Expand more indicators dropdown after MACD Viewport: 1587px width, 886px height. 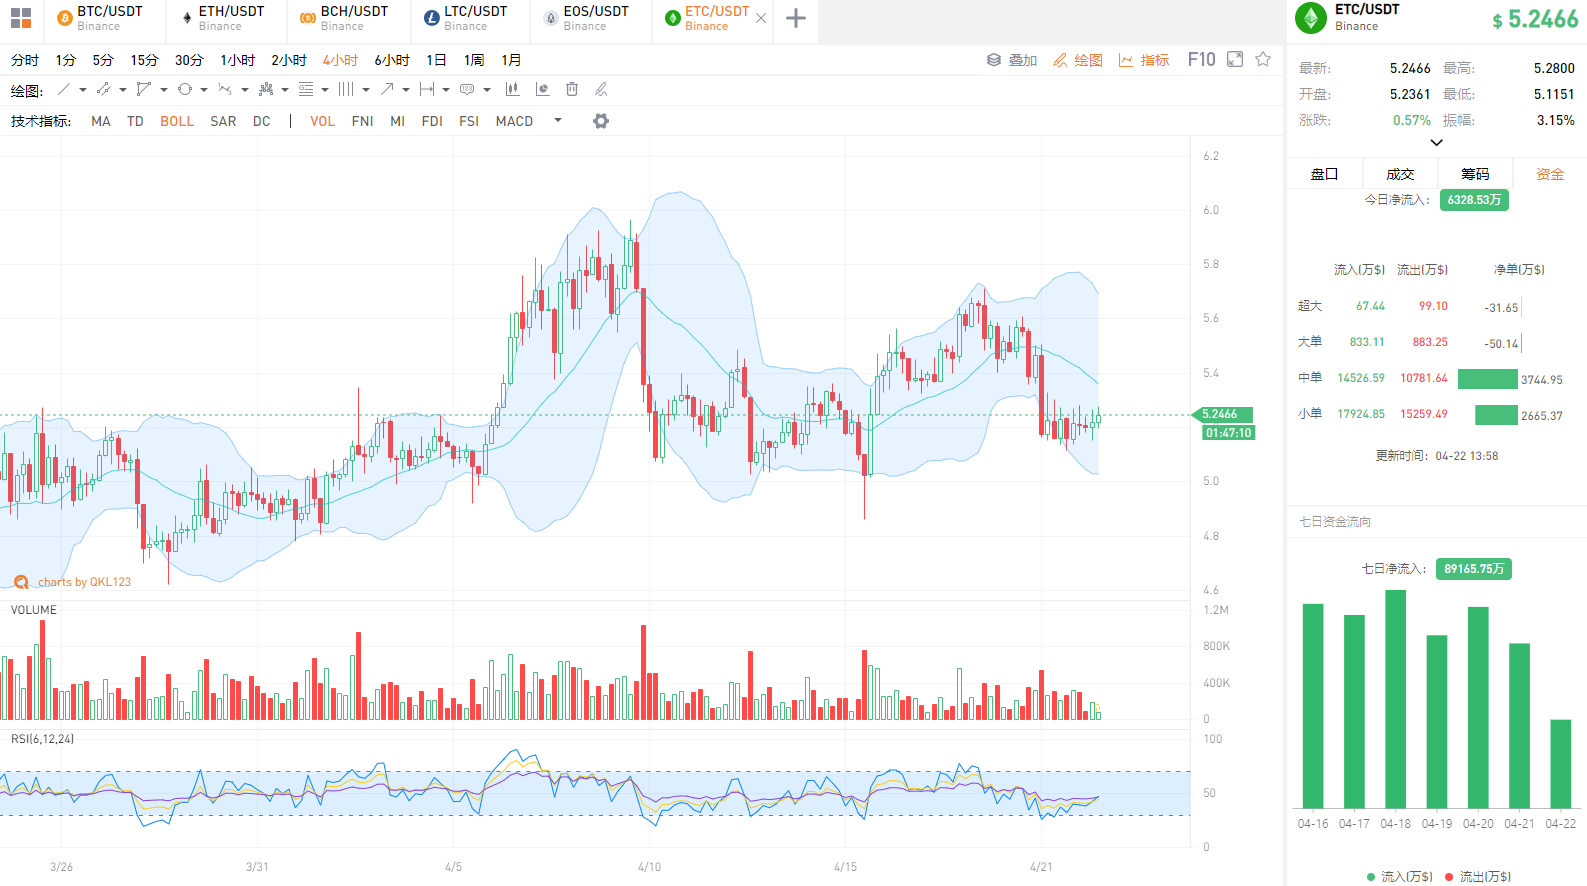click(x=558, y=121)
